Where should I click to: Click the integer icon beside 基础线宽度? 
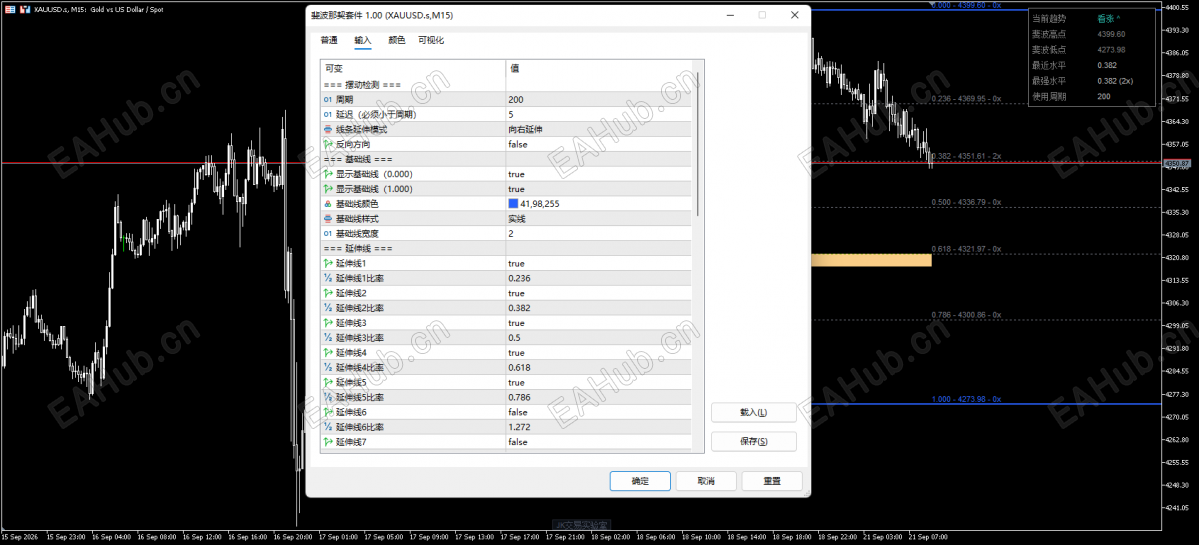tap(328, 234)
